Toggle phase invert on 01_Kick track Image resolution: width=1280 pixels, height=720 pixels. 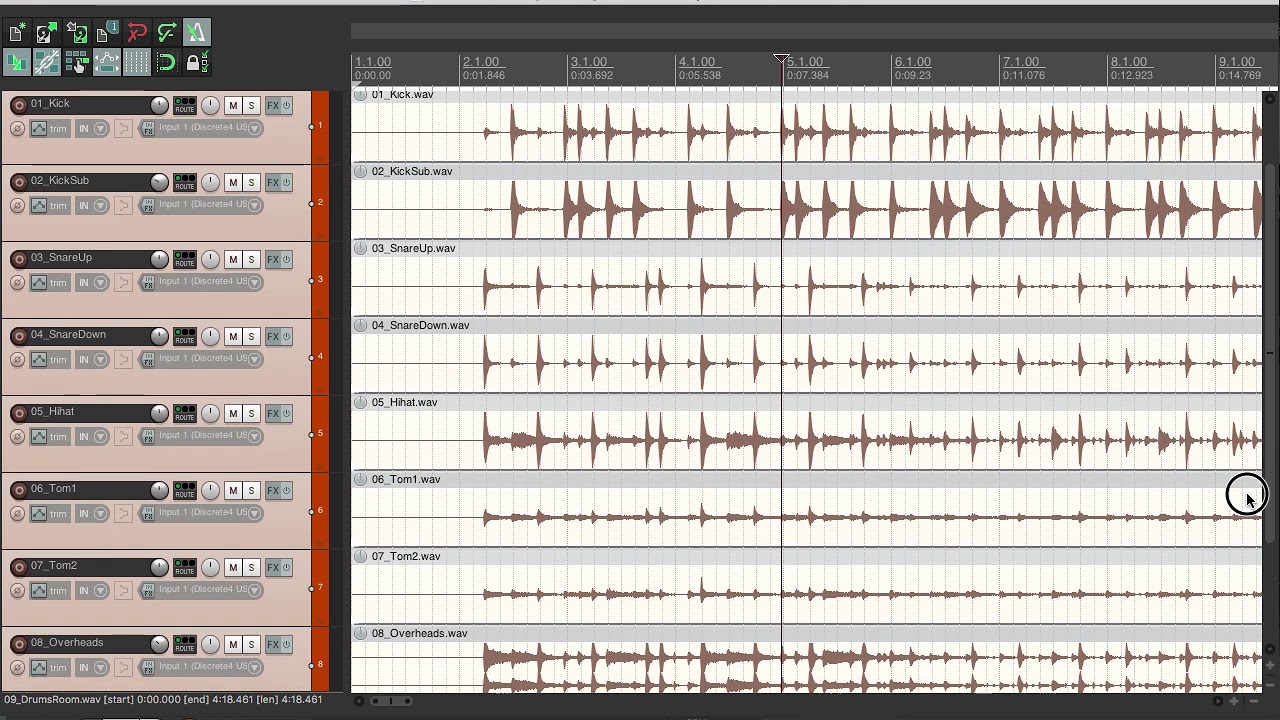coord(17,128)
